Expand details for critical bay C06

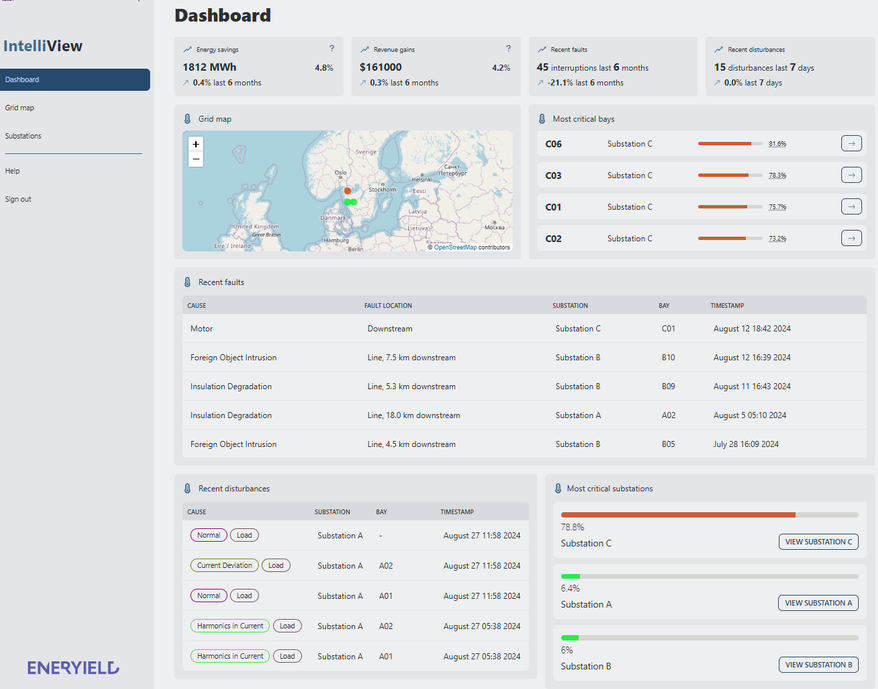[851, 143]
